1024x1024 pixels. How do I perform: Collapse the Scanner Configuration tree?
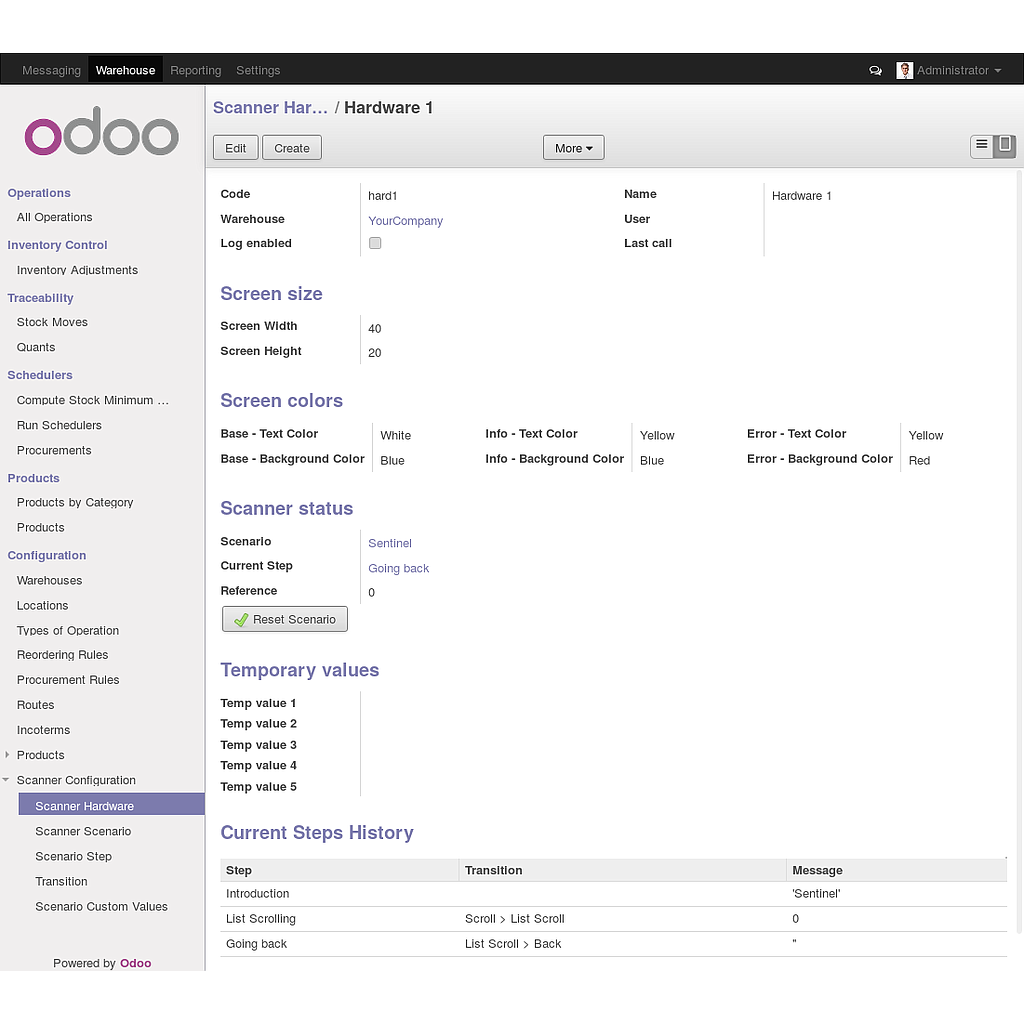pos(7,780)
